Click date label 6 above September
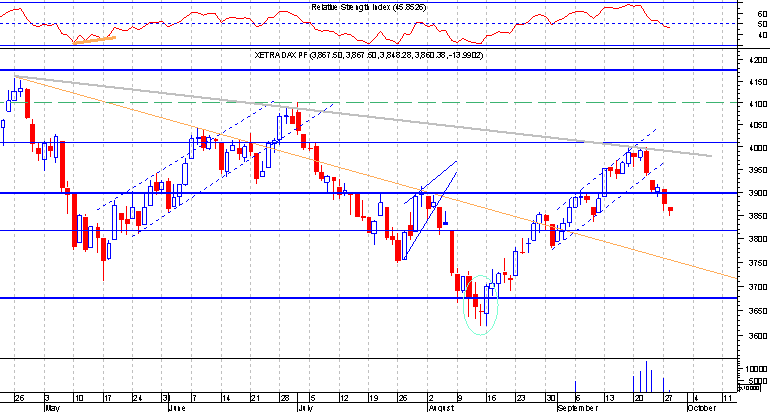Screen dimensions: 770x412 pyautogui.click(x=578, y=398)
